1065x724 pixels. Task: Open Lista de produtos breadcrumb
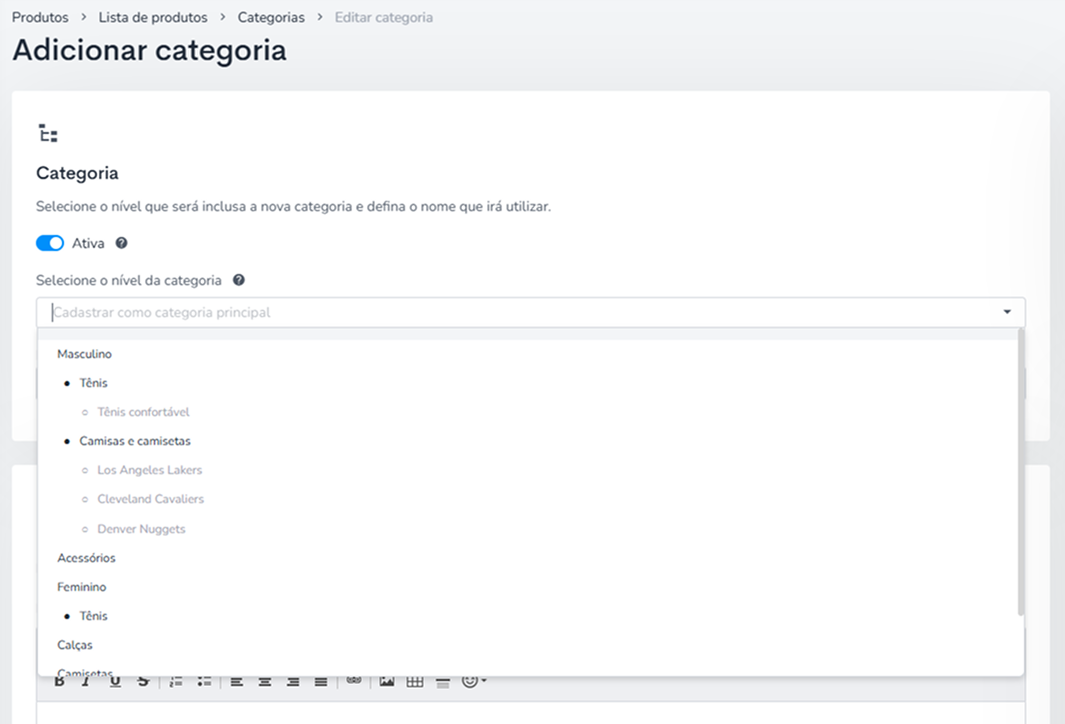tap(153, 18)
